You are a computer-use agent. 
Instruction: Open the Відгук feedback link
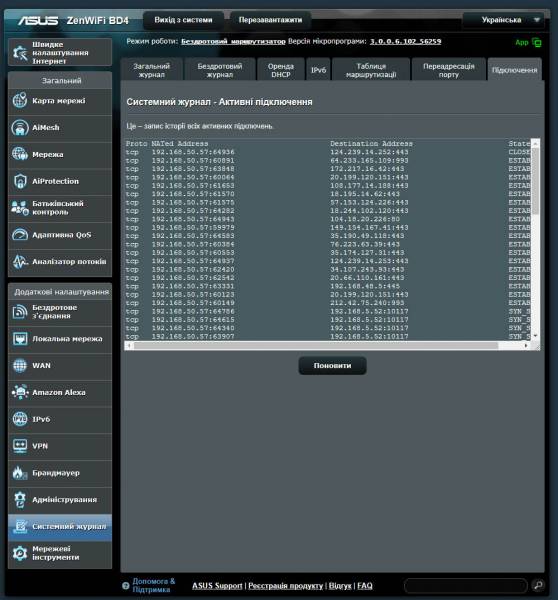pos(340,585)
